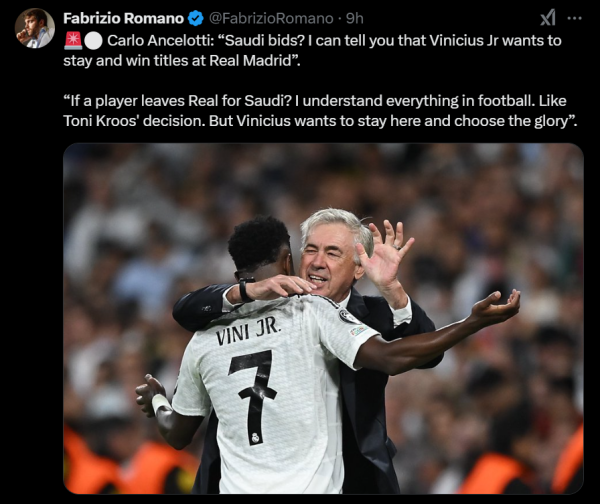Click the Real Madrid crest below the number
The width and height of the screenshot is (600, 504).
pos(256,438)
